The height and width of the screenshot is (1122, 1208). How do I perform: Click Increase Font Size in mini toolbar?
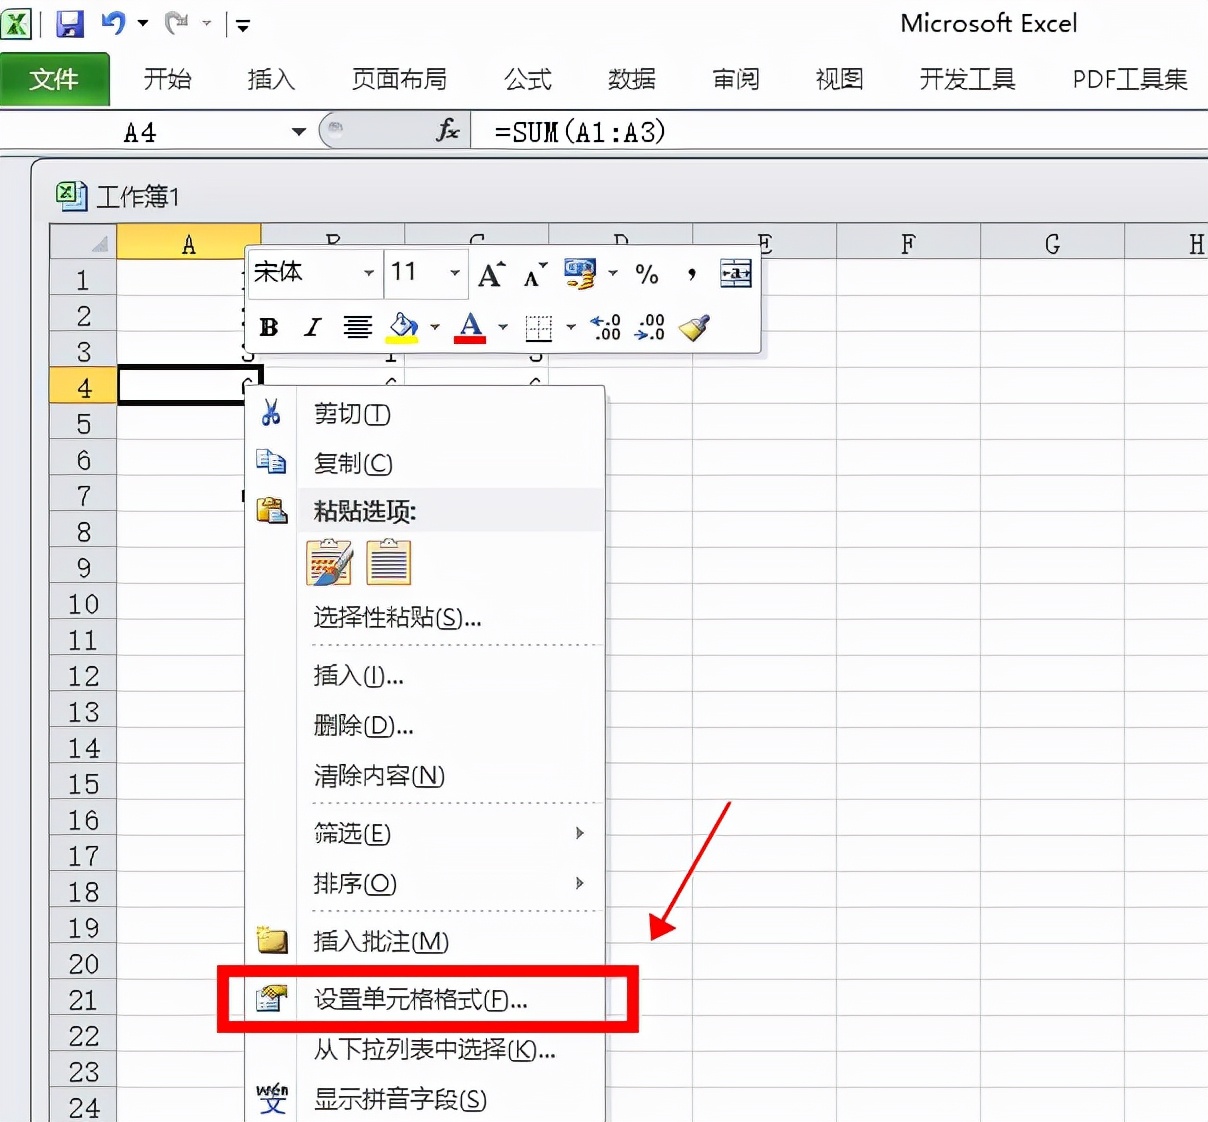click(491, 274)
